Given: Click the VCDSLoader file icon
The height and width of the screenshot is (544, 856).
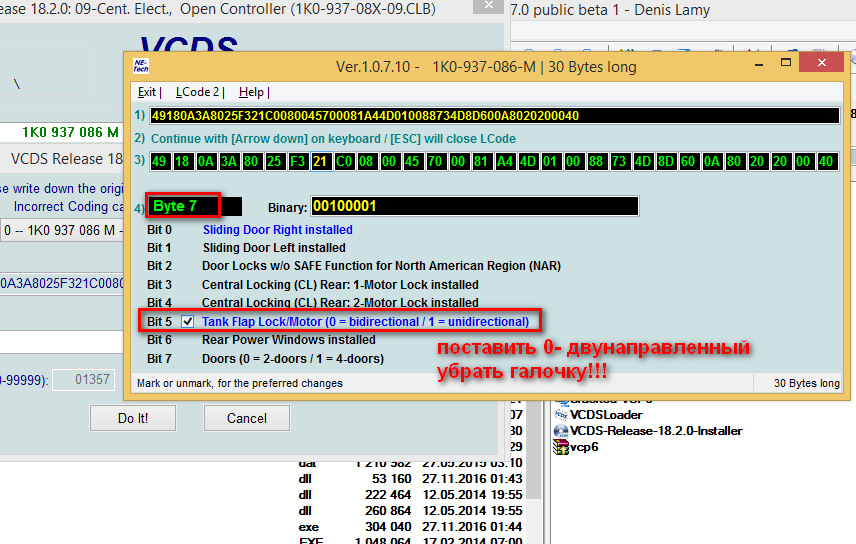Looking at the screenshot, I should tap(561, 415).
